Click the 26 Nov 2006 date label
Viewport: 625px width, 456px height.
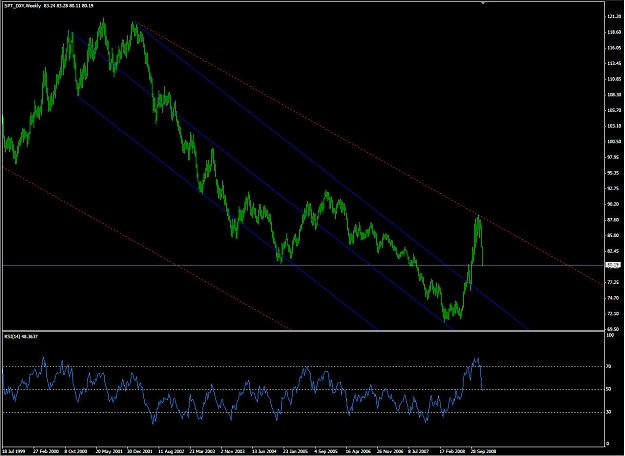[x=389, y=451]
